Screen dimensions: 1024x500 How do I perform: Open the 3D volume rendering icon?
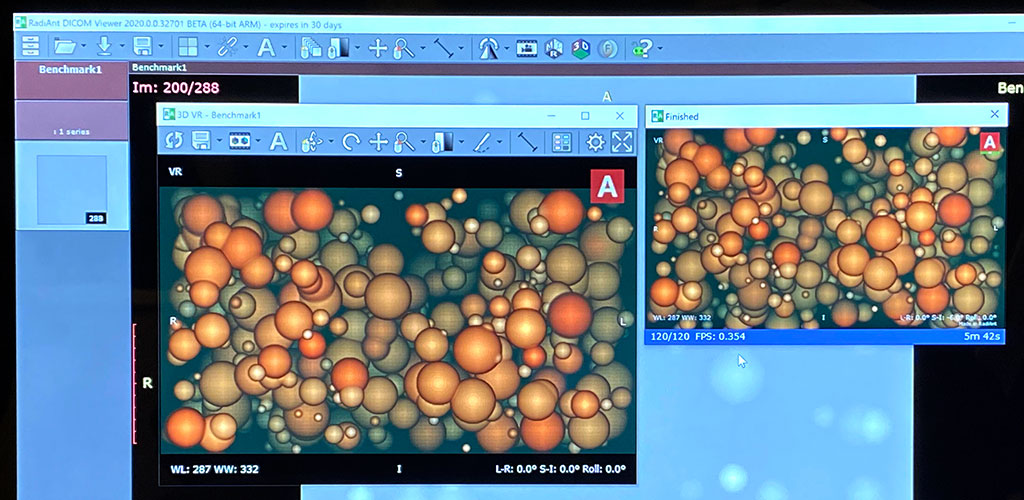pyautogui.click(x=581, y=48)
